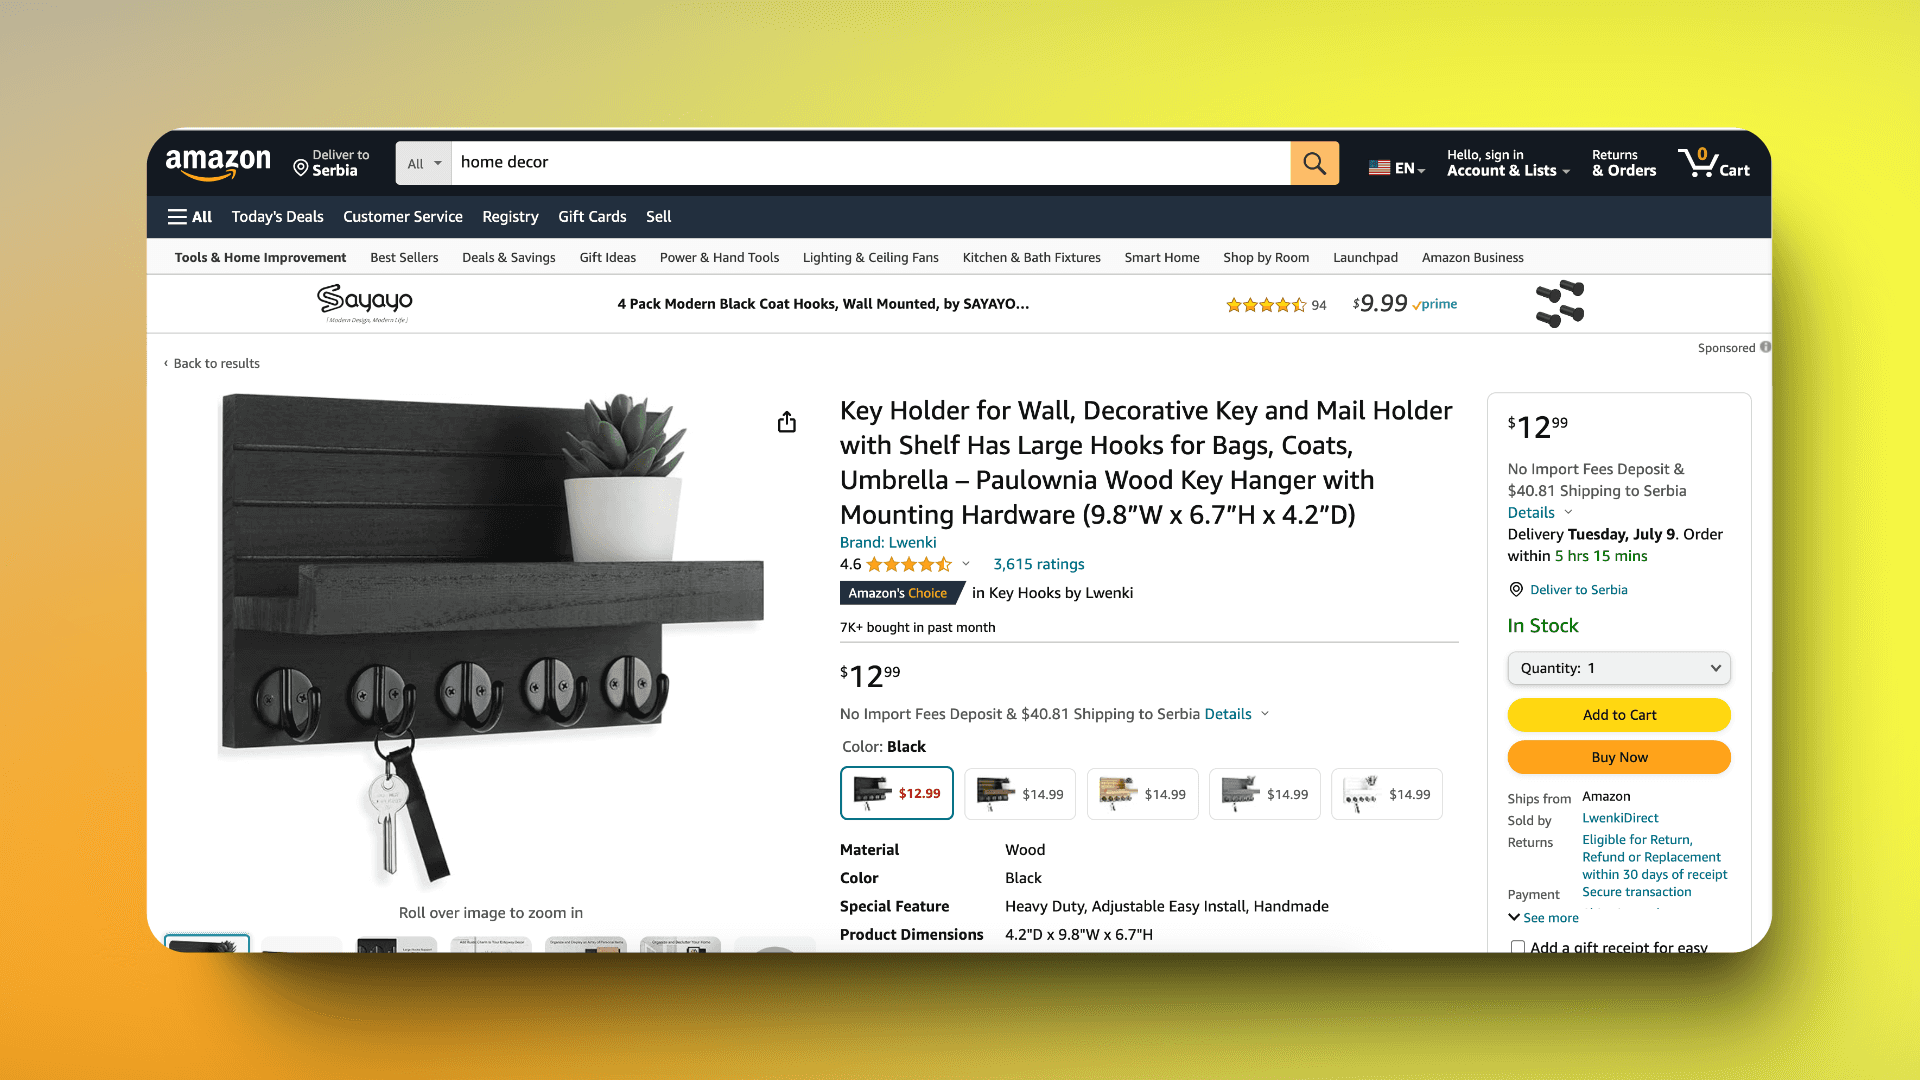Click the Amazon search bar icon

(x=1313, y=162)
